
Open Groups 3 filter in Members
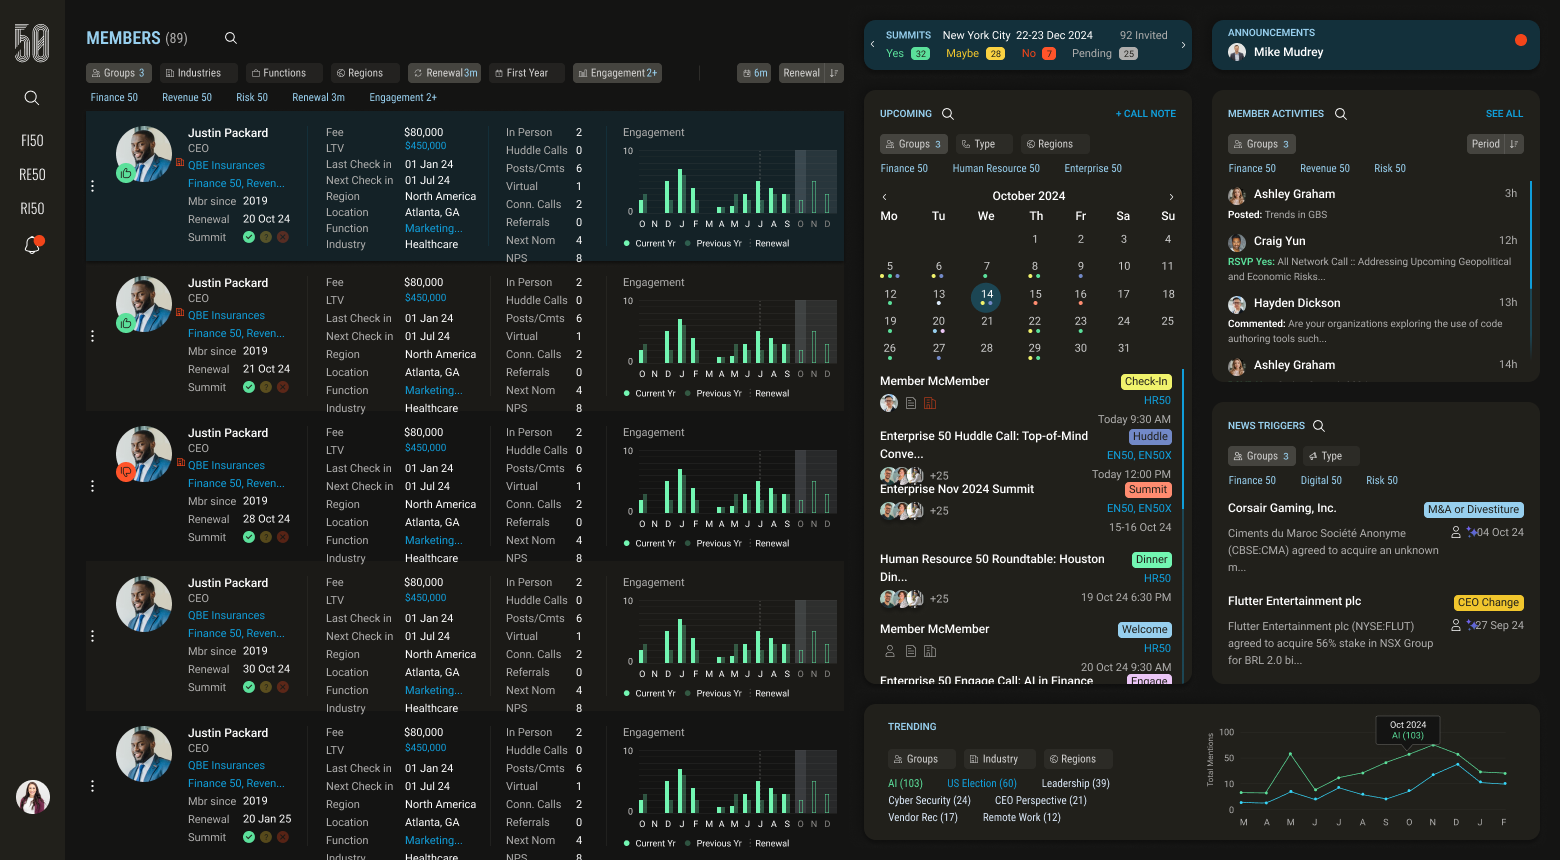click(x=119, y=73)
